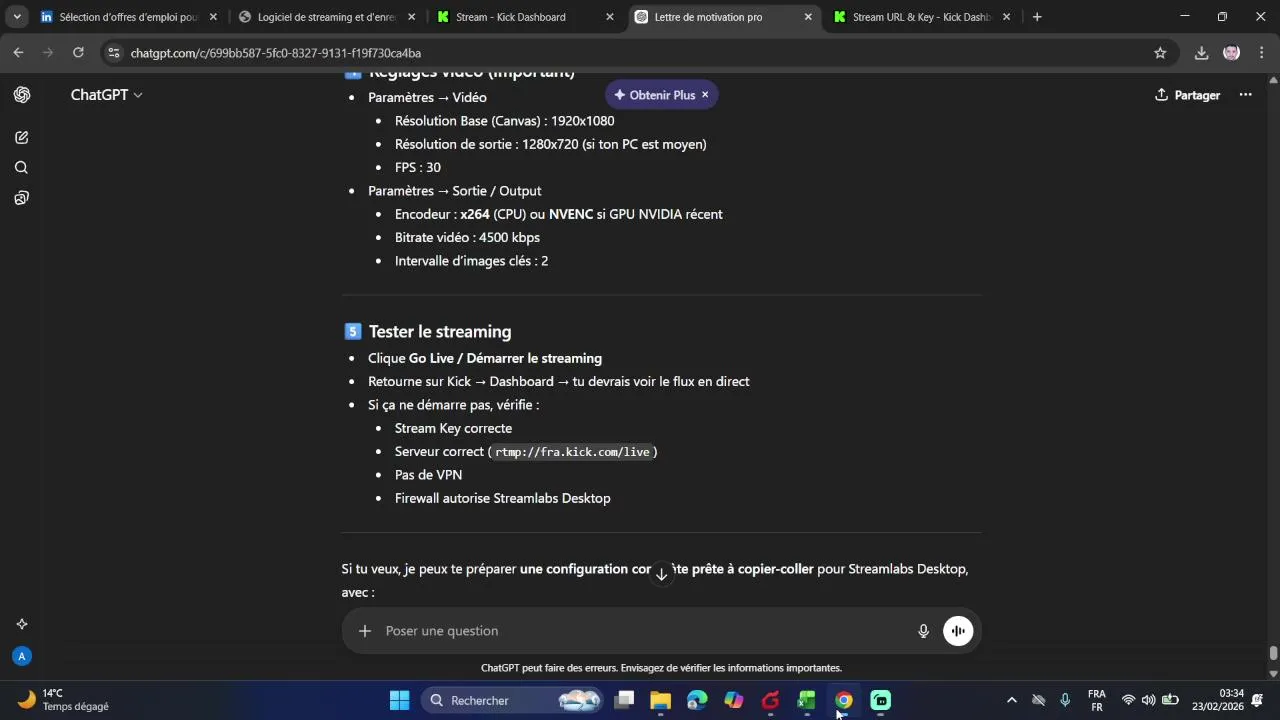
Task: Click the page vertical scrollbar thumb
Action: pos(1273,653)
